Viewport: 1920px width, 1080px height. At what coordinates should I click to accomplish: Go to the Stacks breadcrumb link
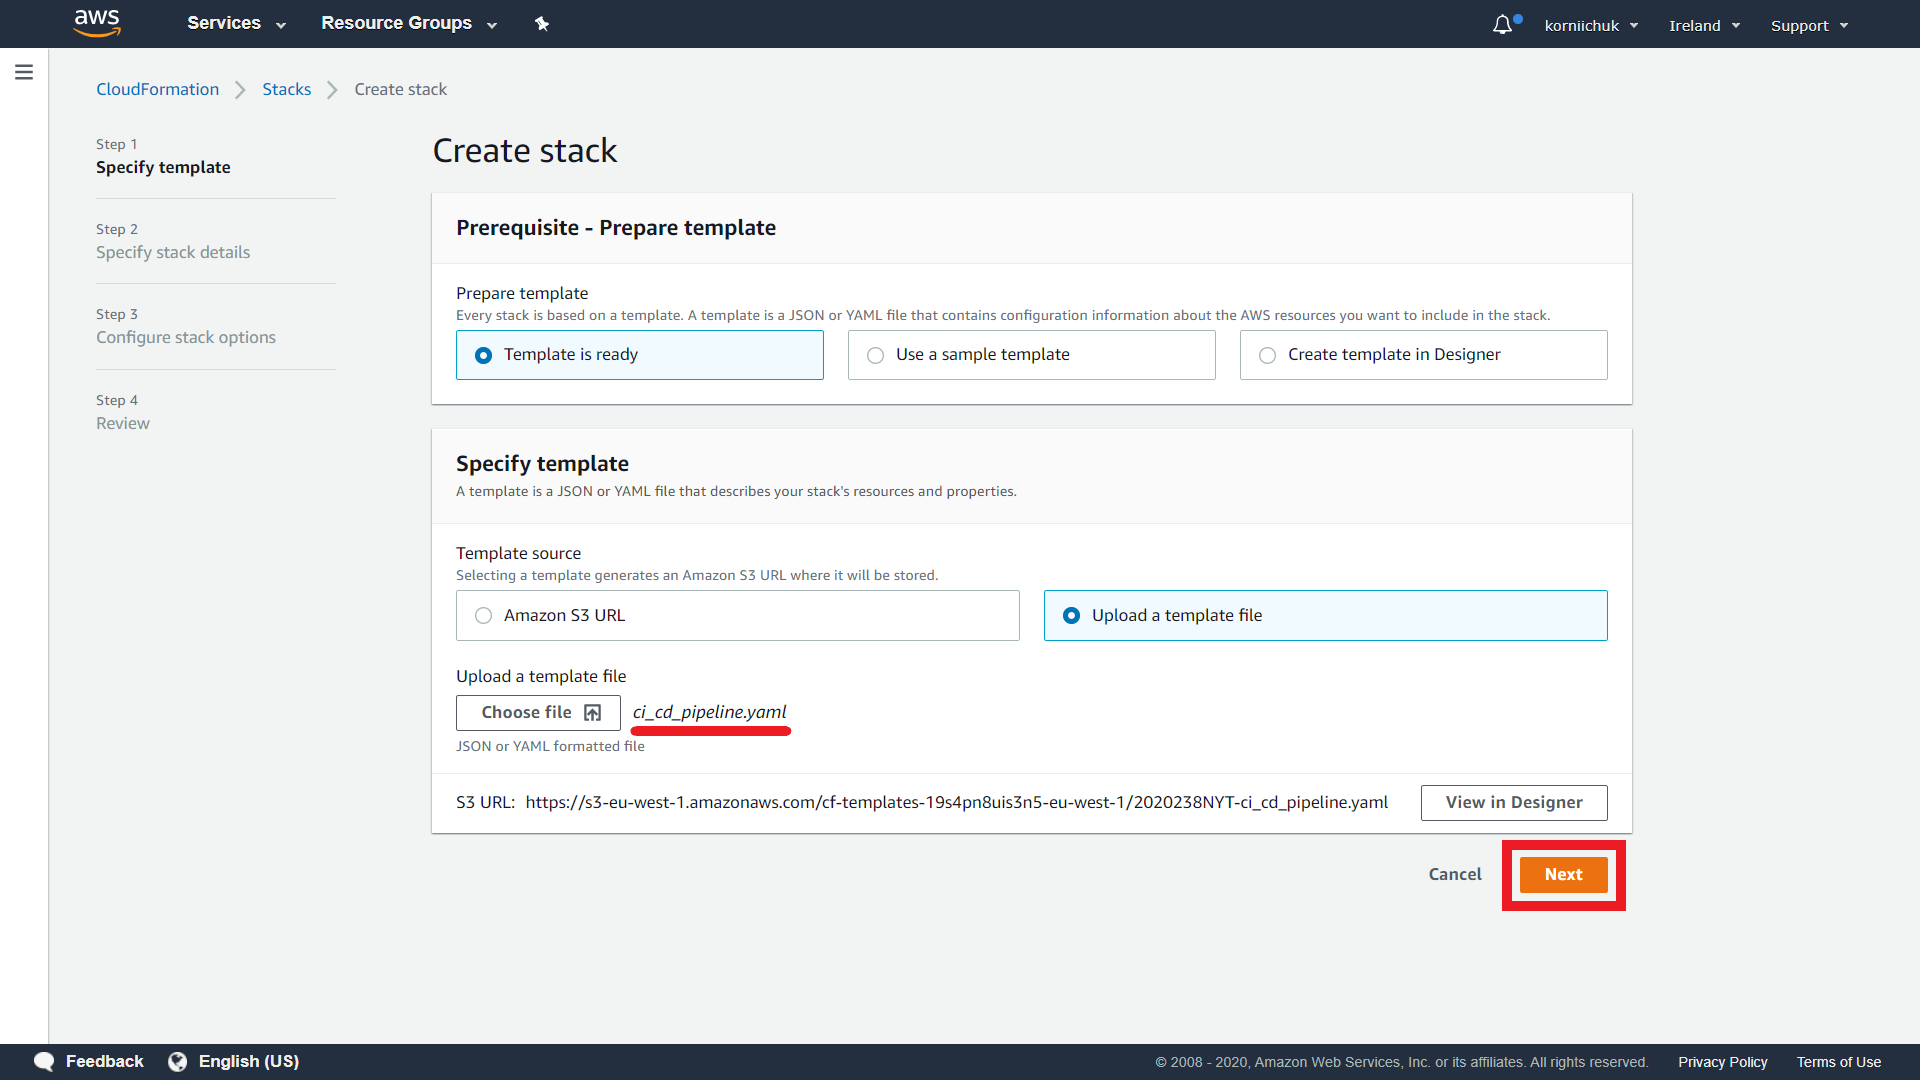click(x=286, y=90)
